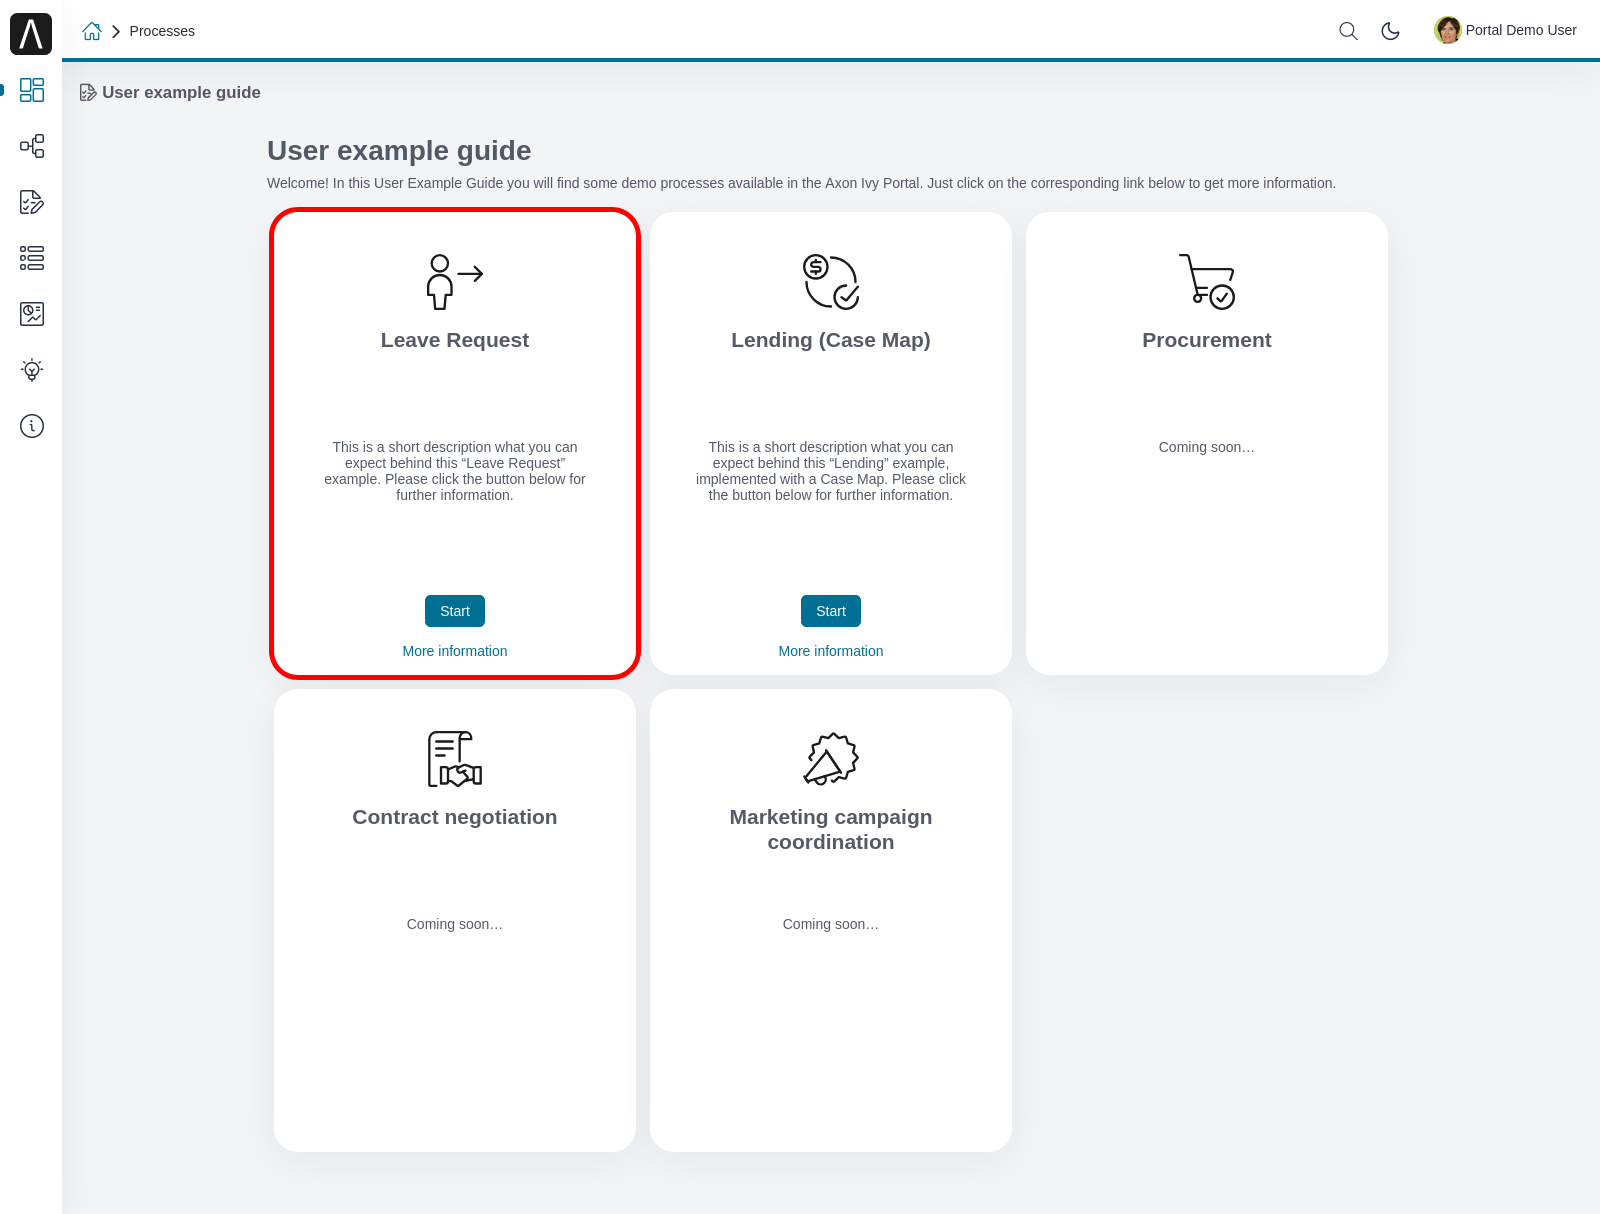Image resolution: width=1600 pixels, height=1214 pixels.
Task: Open the Statistics dashboard icon
Action: (32, 313)
